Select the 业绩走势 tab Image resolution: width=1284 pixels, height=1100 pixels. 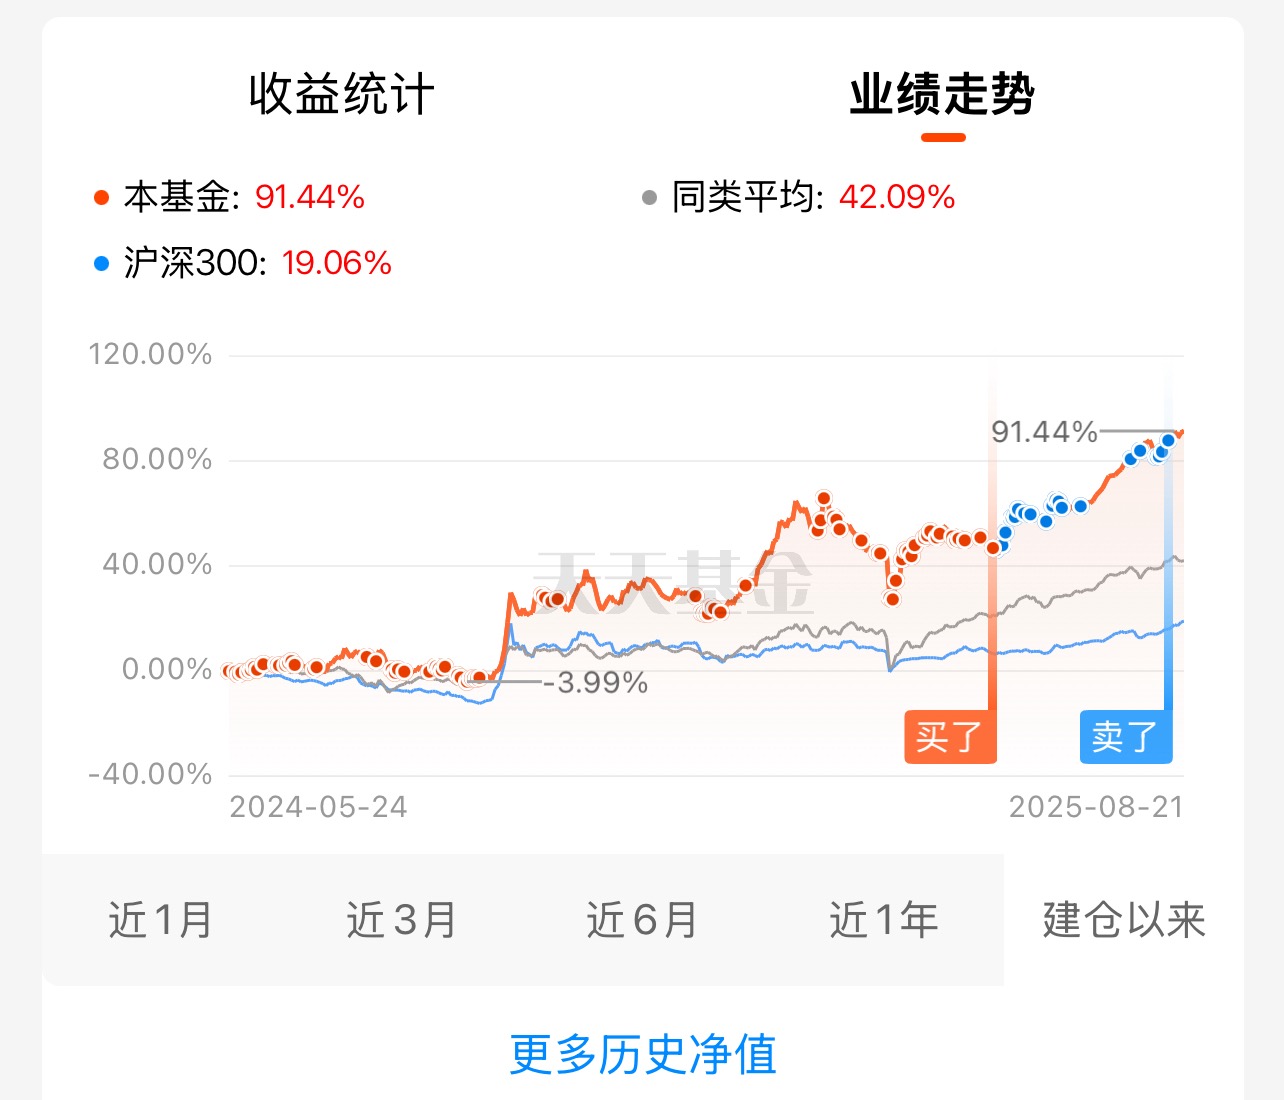(942, 95)
